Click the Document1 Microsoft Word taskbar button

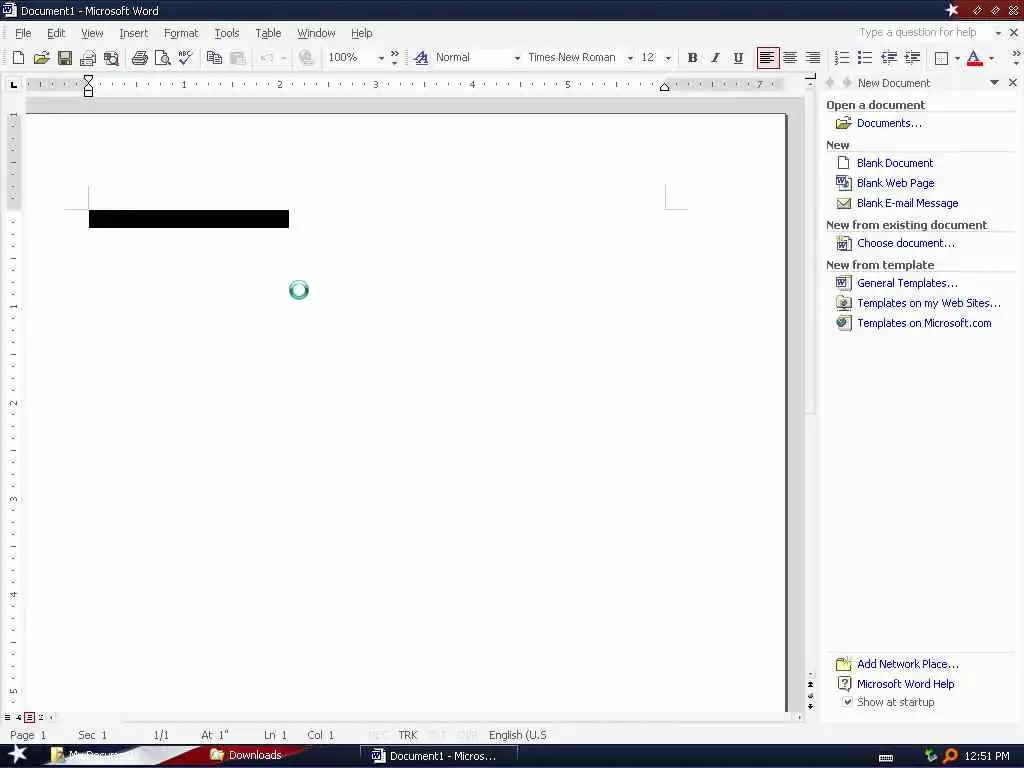(438, 756)
